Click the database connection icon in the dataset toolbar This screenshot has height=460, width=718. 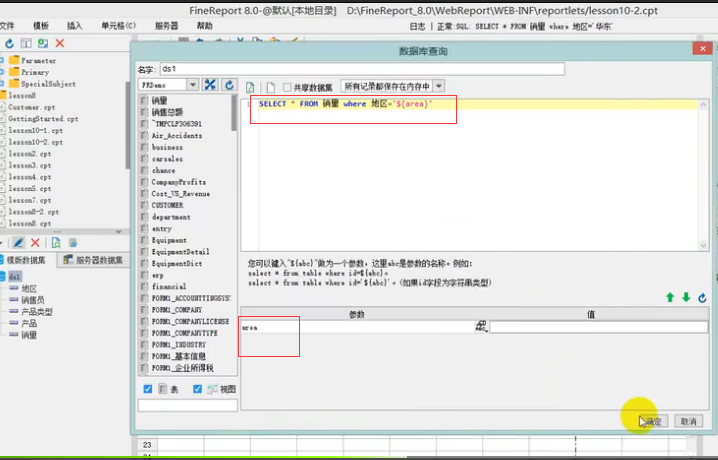[x=73, y=243]
